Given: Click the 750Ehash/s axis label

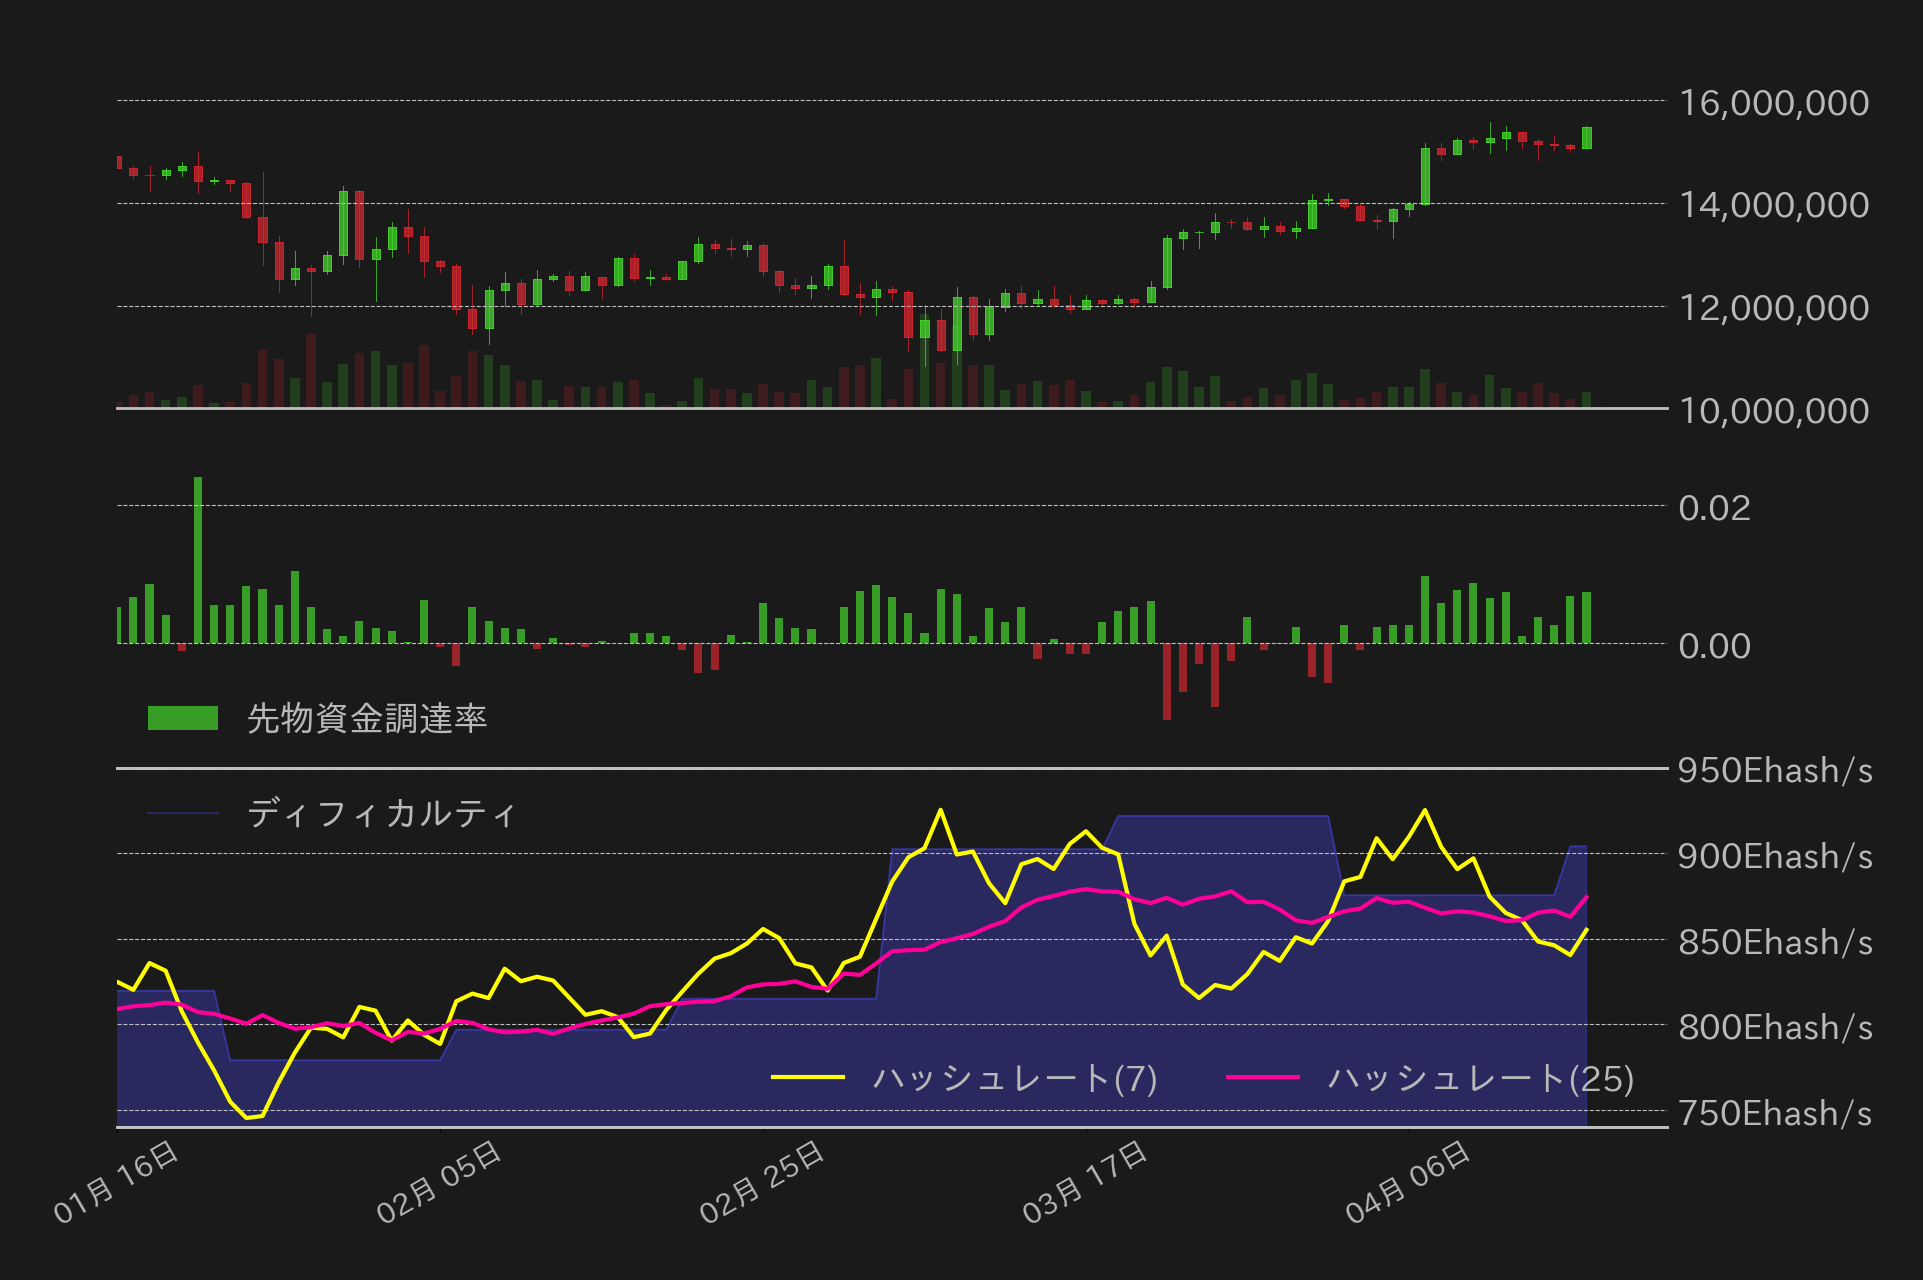Looking at the screenshot, I should 1774,1113.
